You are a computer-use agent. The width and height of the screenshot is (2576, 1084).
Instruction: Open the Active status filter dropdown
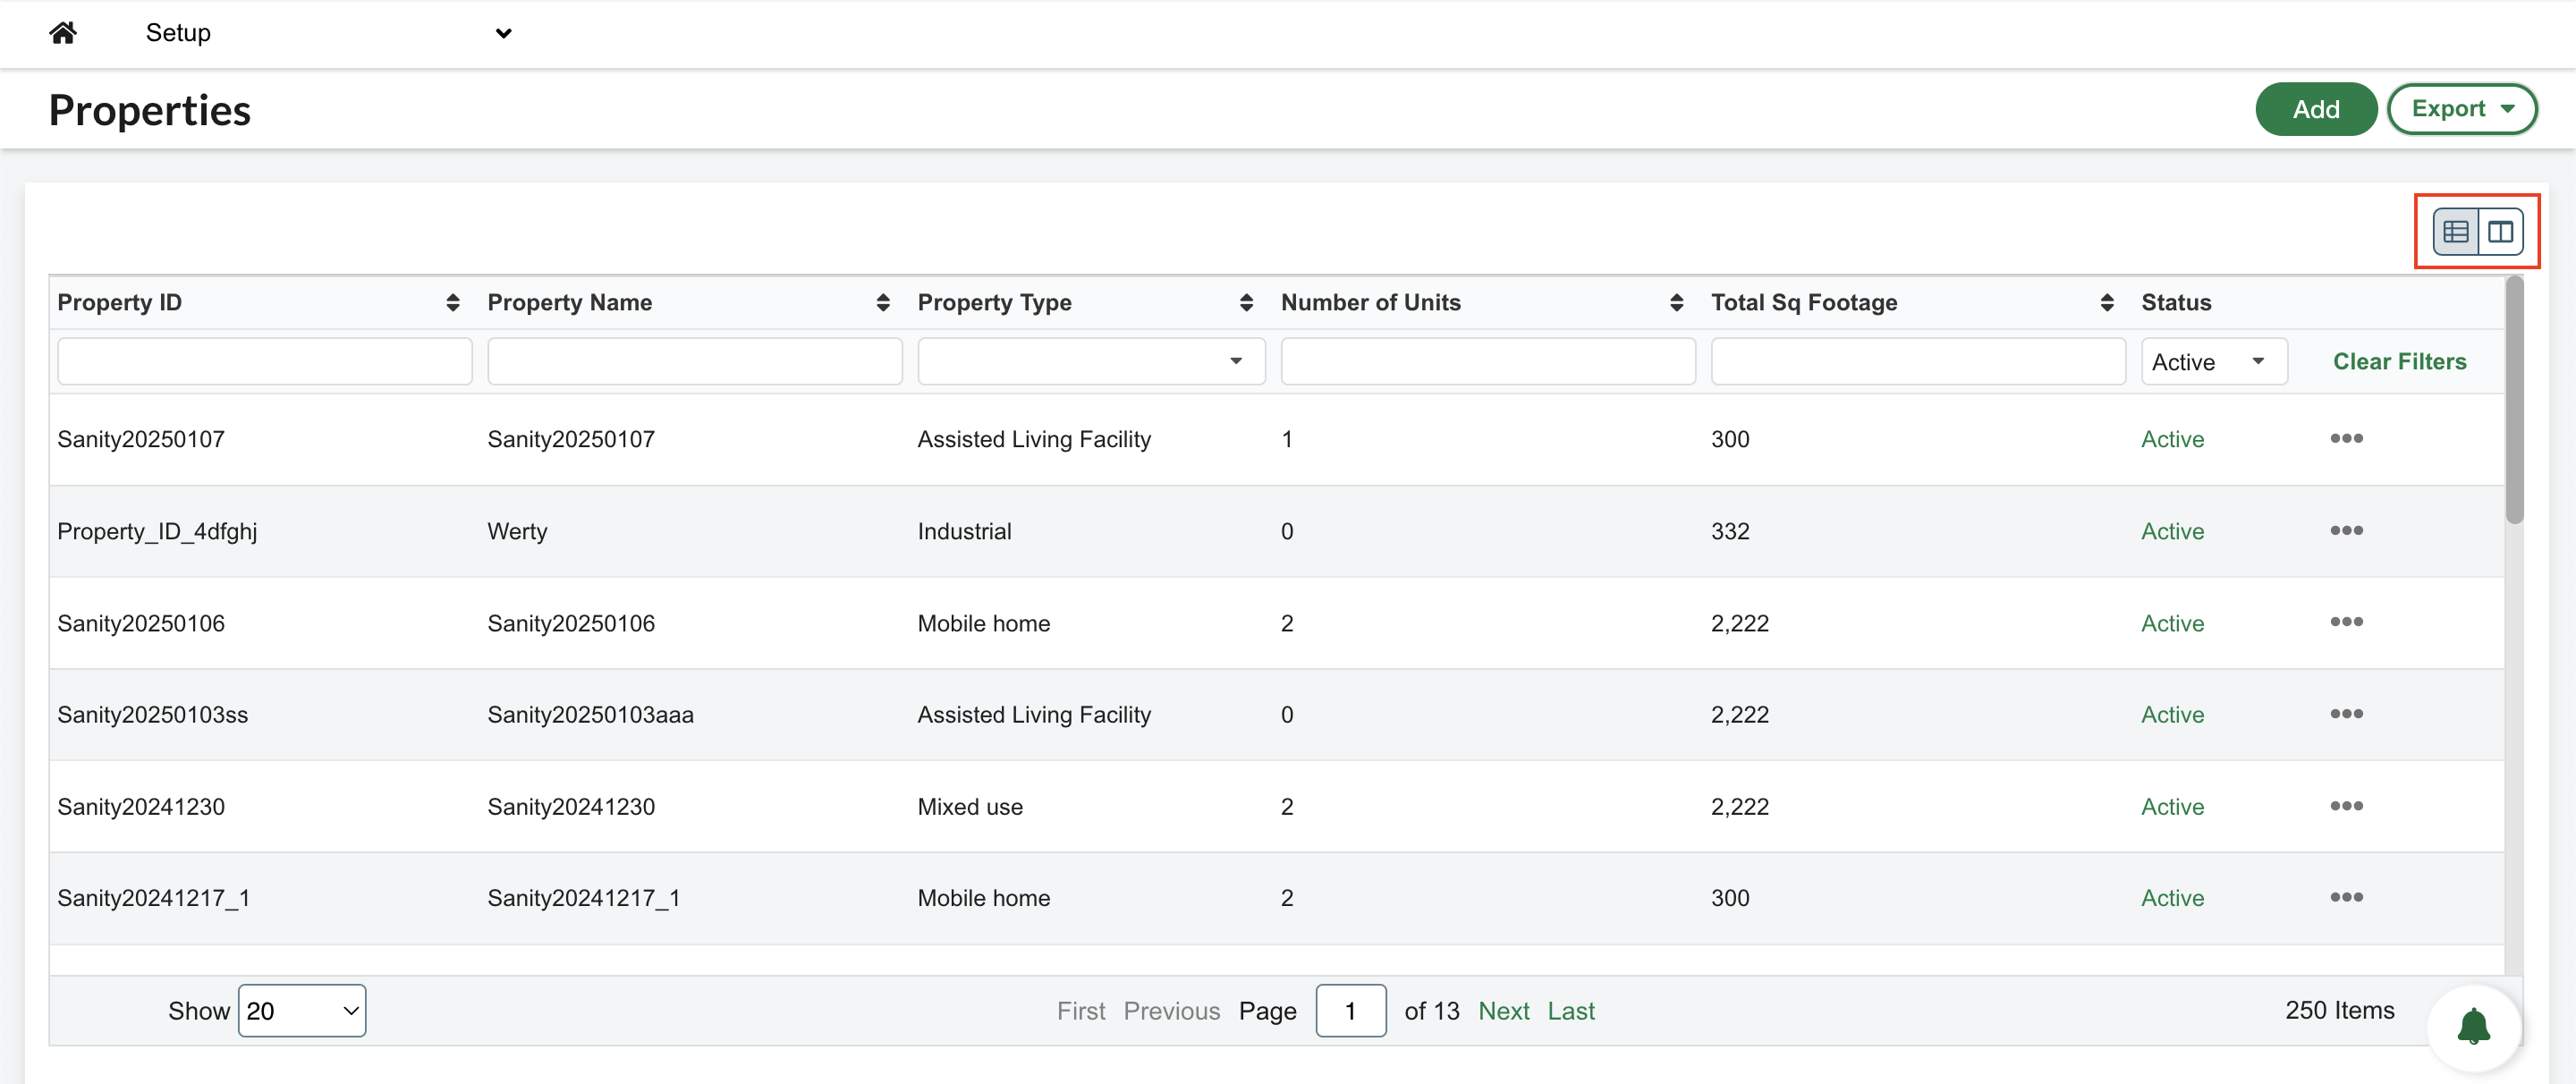pyautogui.click(x=2213, y=361)
